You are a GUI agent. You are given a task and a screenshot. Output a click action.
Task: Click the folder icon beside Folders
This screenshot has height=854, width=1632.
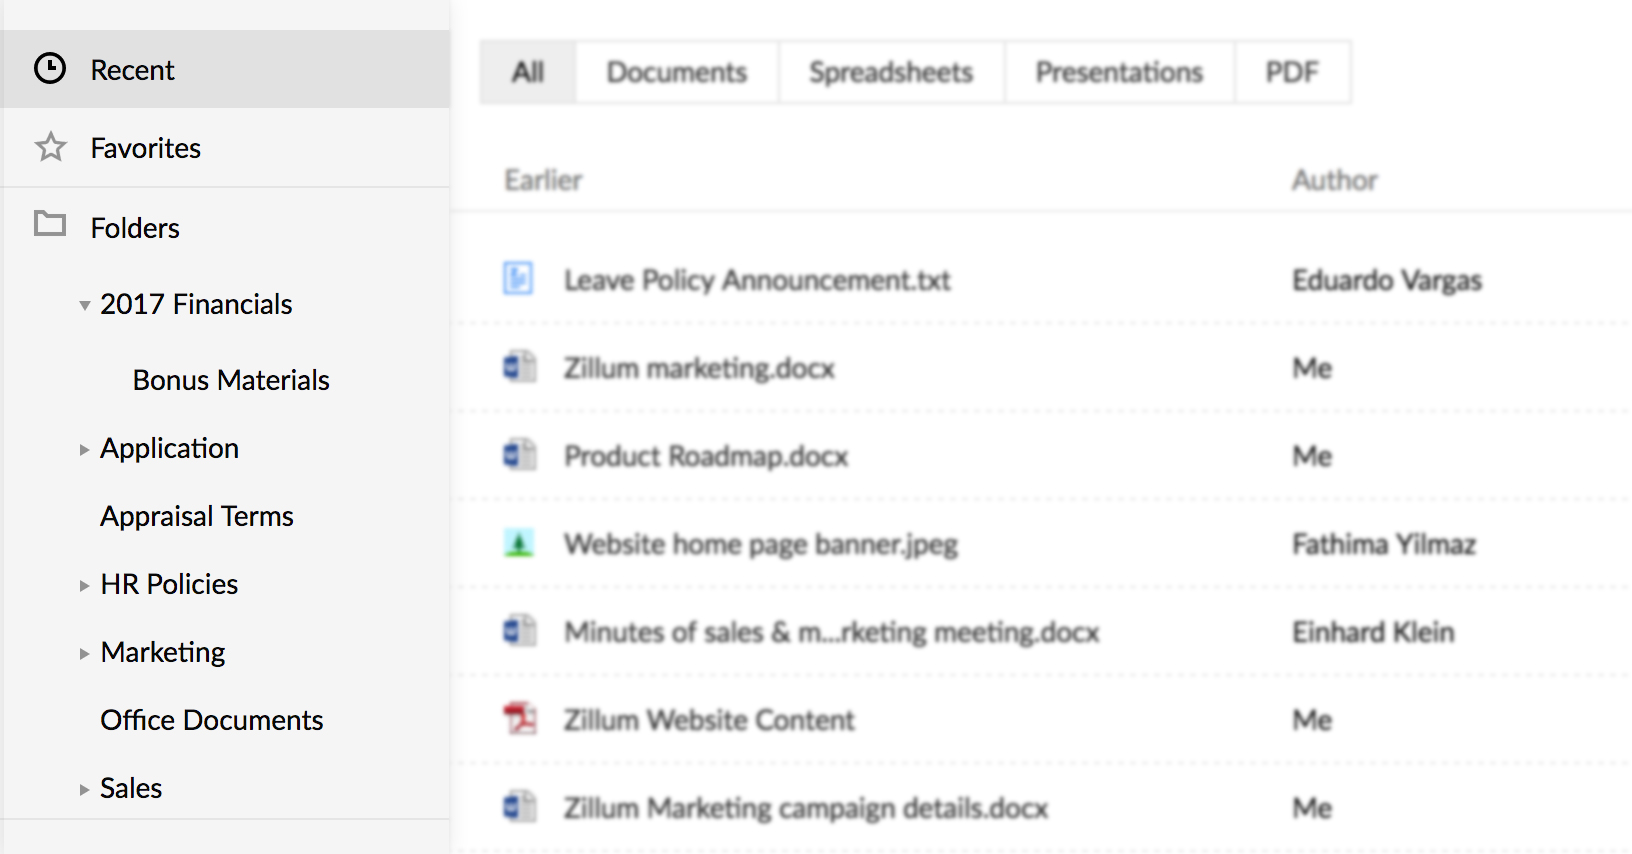coord(50,224)
